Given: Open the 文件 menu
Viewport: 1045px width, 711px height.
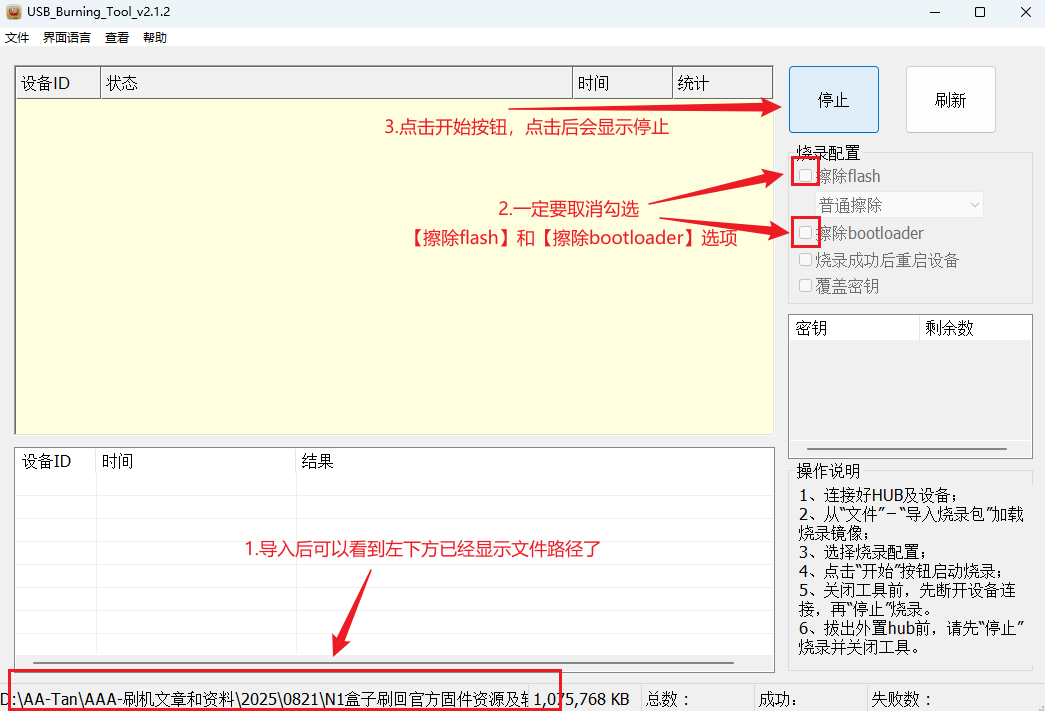Looking at the screenshot, I should pos(17,38).
